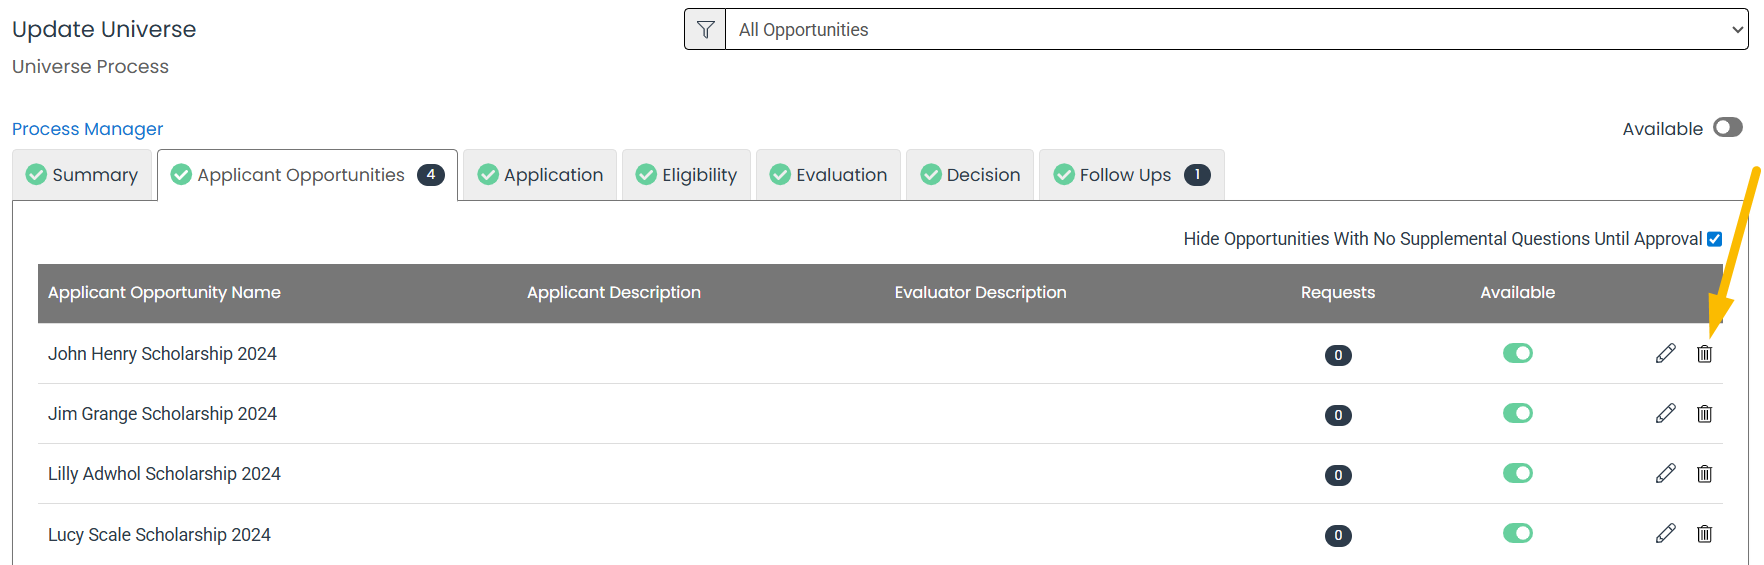Image resolution: width=1764 pixels, height=565 pixels.
Task: Click the Universe Process subtitle
Action: pos(90,67)
